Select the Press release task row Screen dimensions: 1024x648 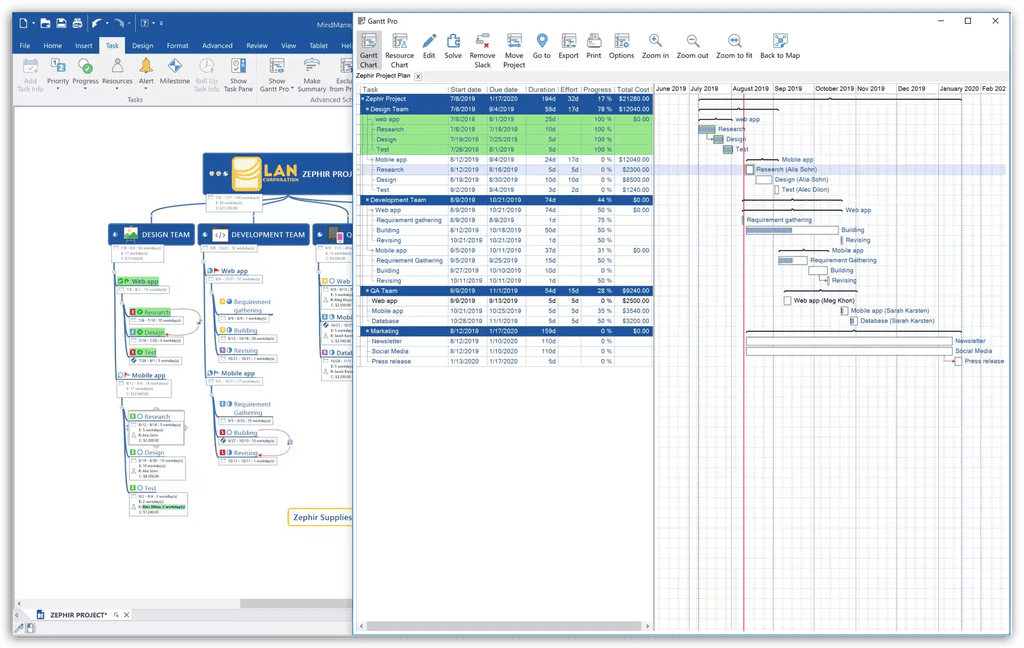coord(505,361)
